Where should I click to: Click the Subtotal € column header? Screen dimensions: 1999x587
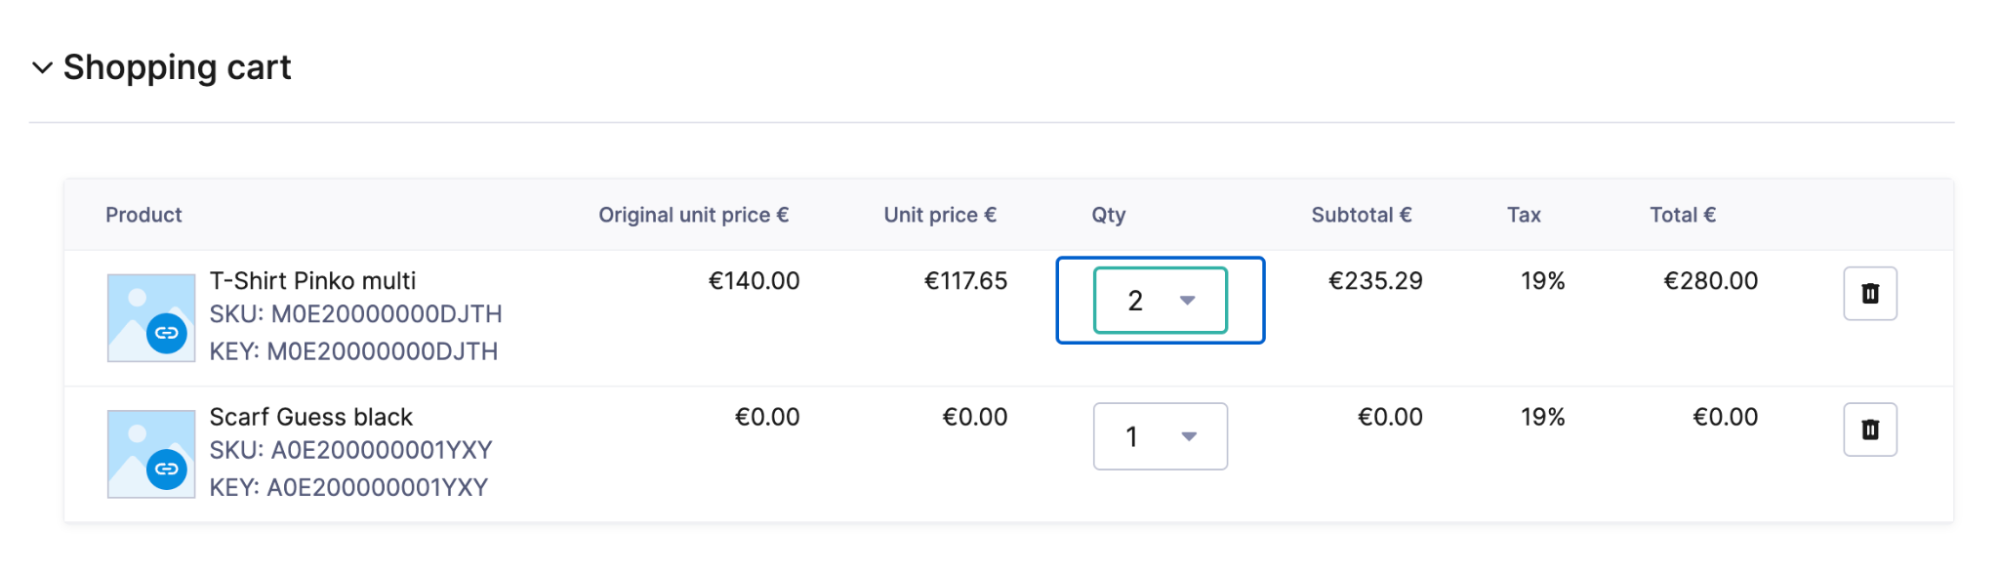point(1361,215)
